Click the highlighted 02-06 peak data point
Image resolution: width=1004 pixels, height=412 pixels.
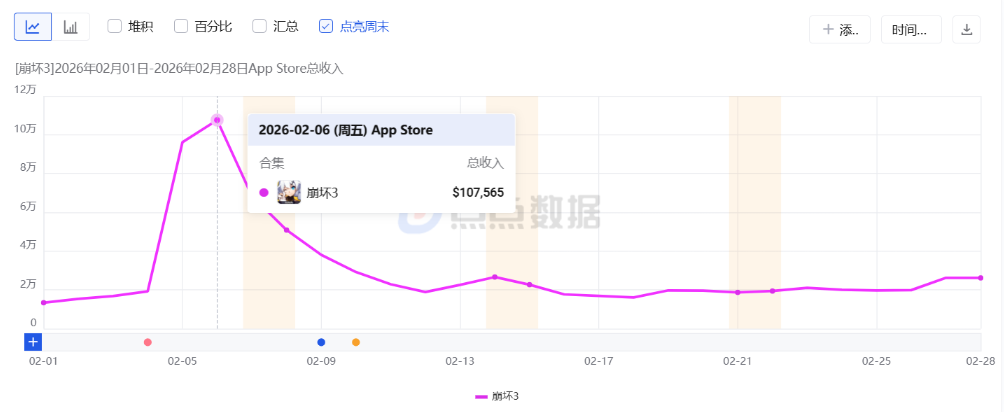(217, 120)
